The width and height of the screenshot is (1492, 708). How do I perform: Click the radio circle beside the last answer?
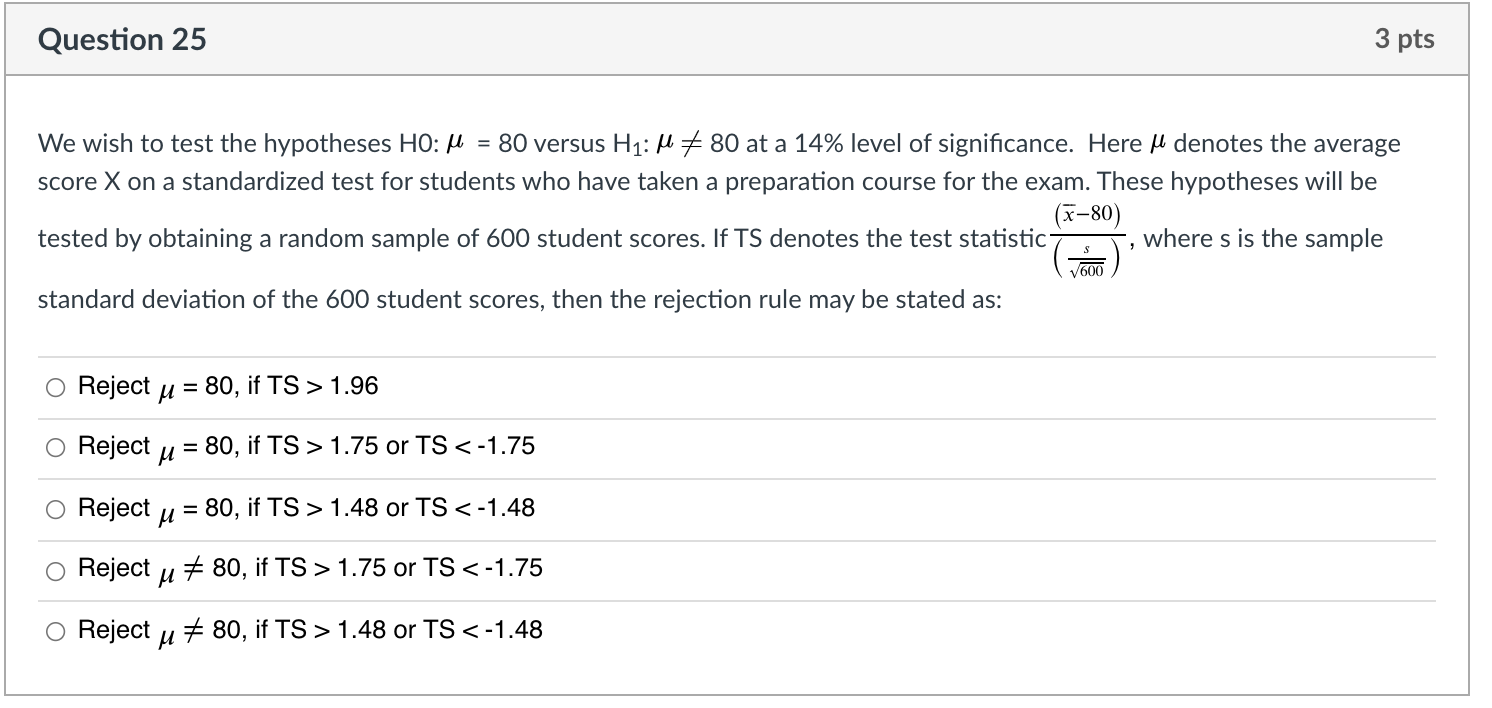tap(56, 631)
